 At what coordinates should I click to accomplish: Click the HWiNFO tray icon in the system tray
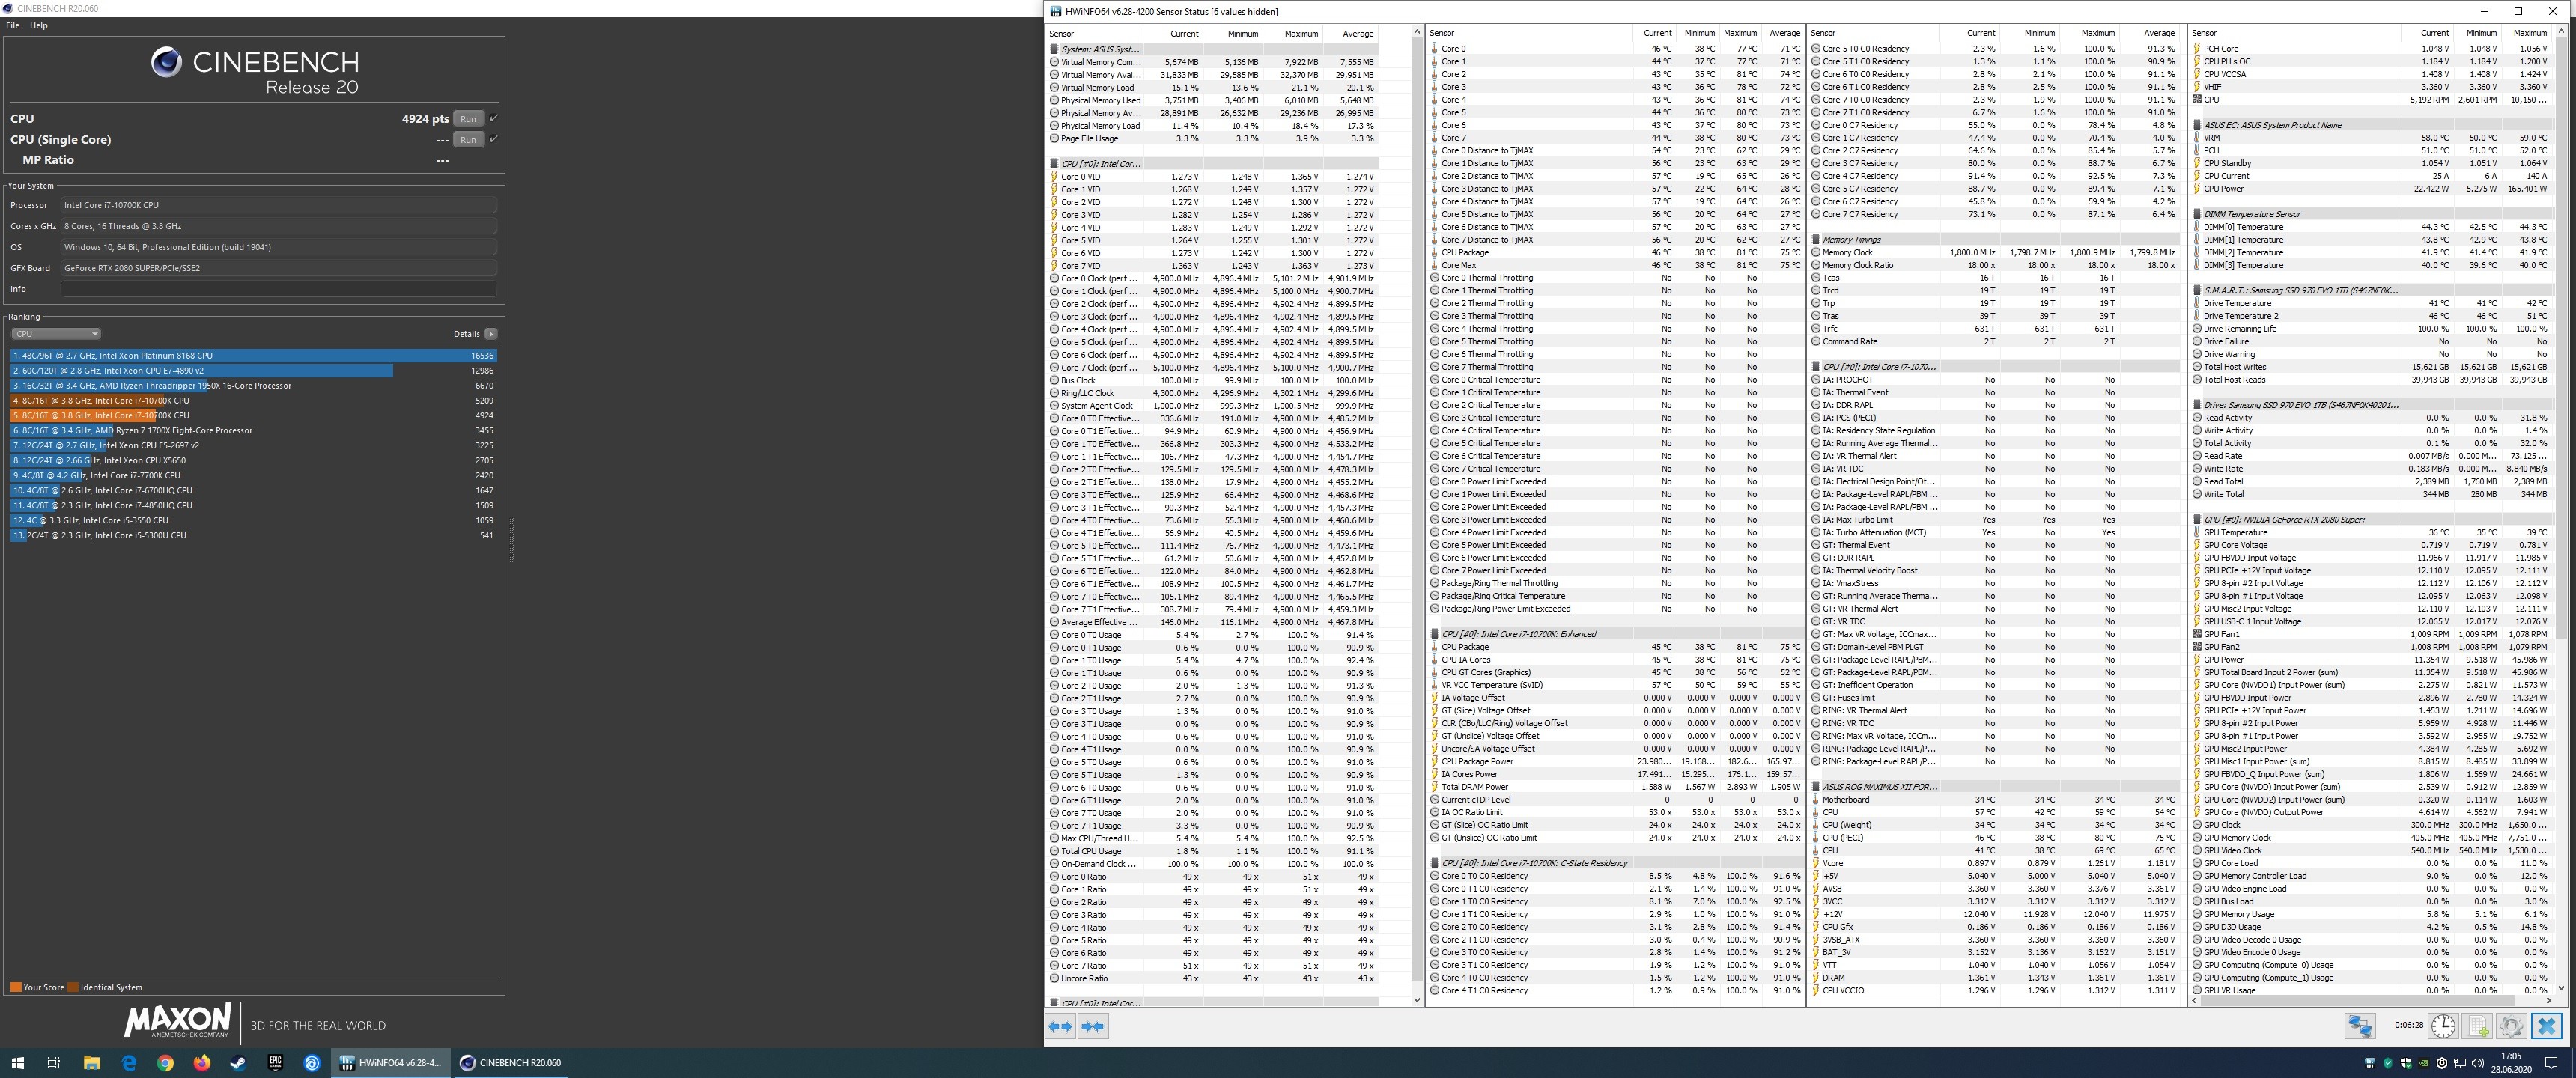tap(2369, 1062)
